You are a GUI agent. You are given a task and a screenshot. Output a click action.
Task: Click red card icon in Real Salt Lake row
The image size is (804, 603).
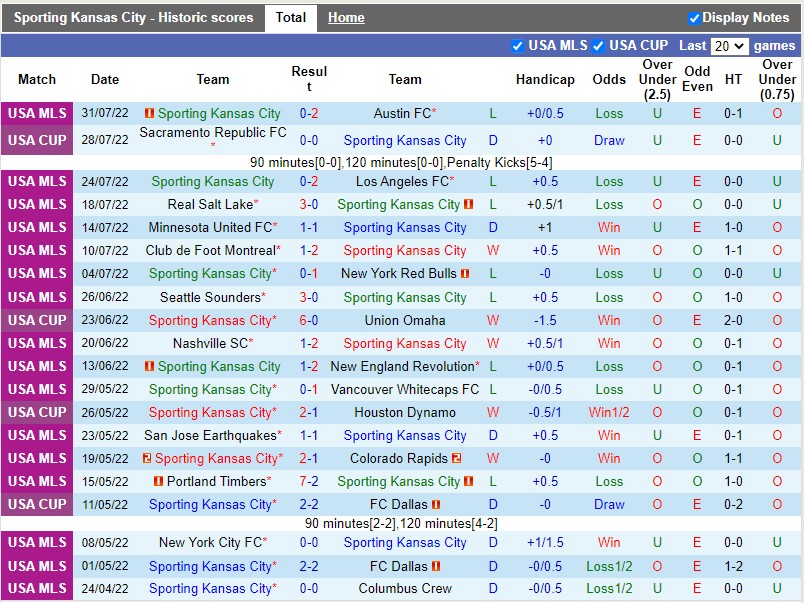[x=468, y=204]
